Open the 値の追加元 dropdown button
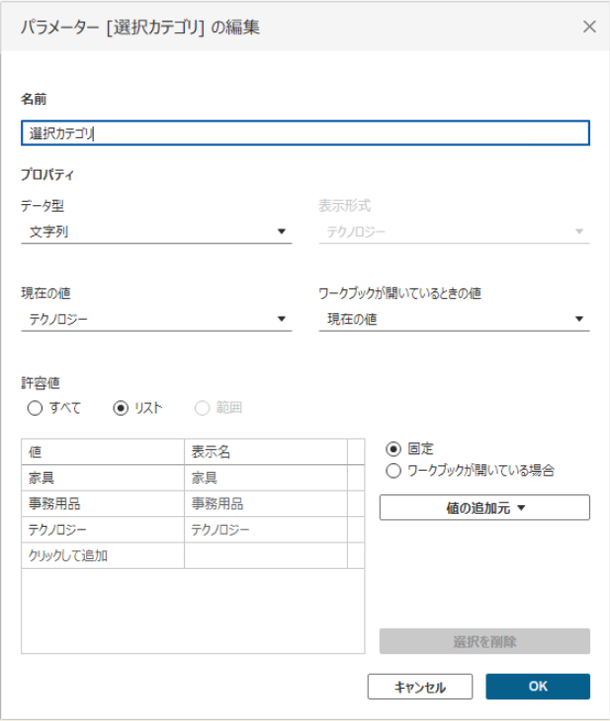The height and width of the screenshot is (721, 610). click(x=484, y=508)
